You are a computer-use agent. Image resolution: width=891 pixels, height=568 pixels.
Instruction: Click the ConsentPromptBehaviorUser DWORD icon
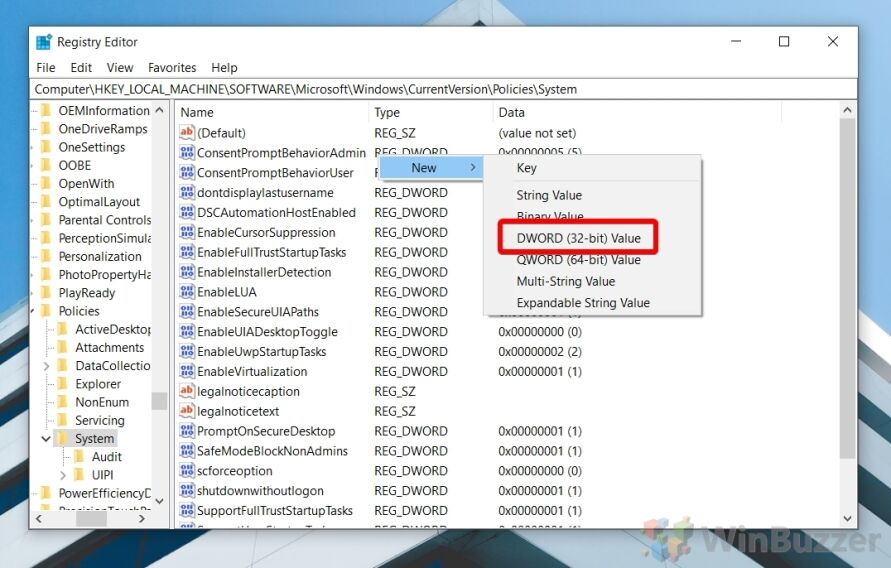click(x=186, y=172)
